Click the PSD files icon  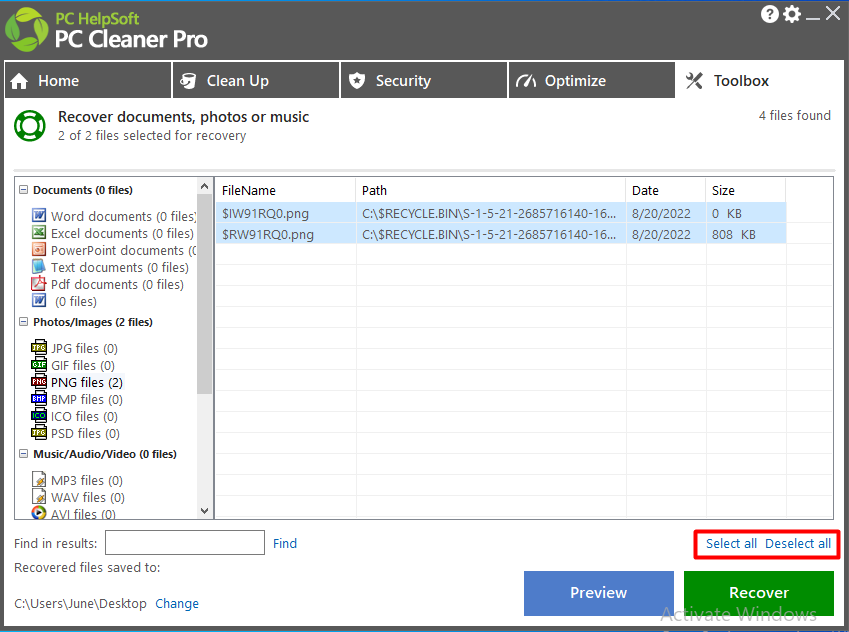click(x=39, y=433)
